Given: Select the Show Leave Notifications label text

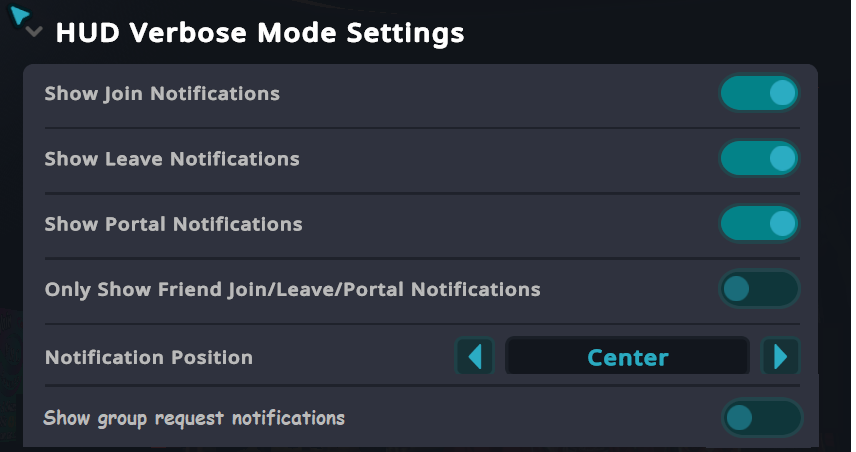Looking at the screenshot, I should tap(172, 159).
